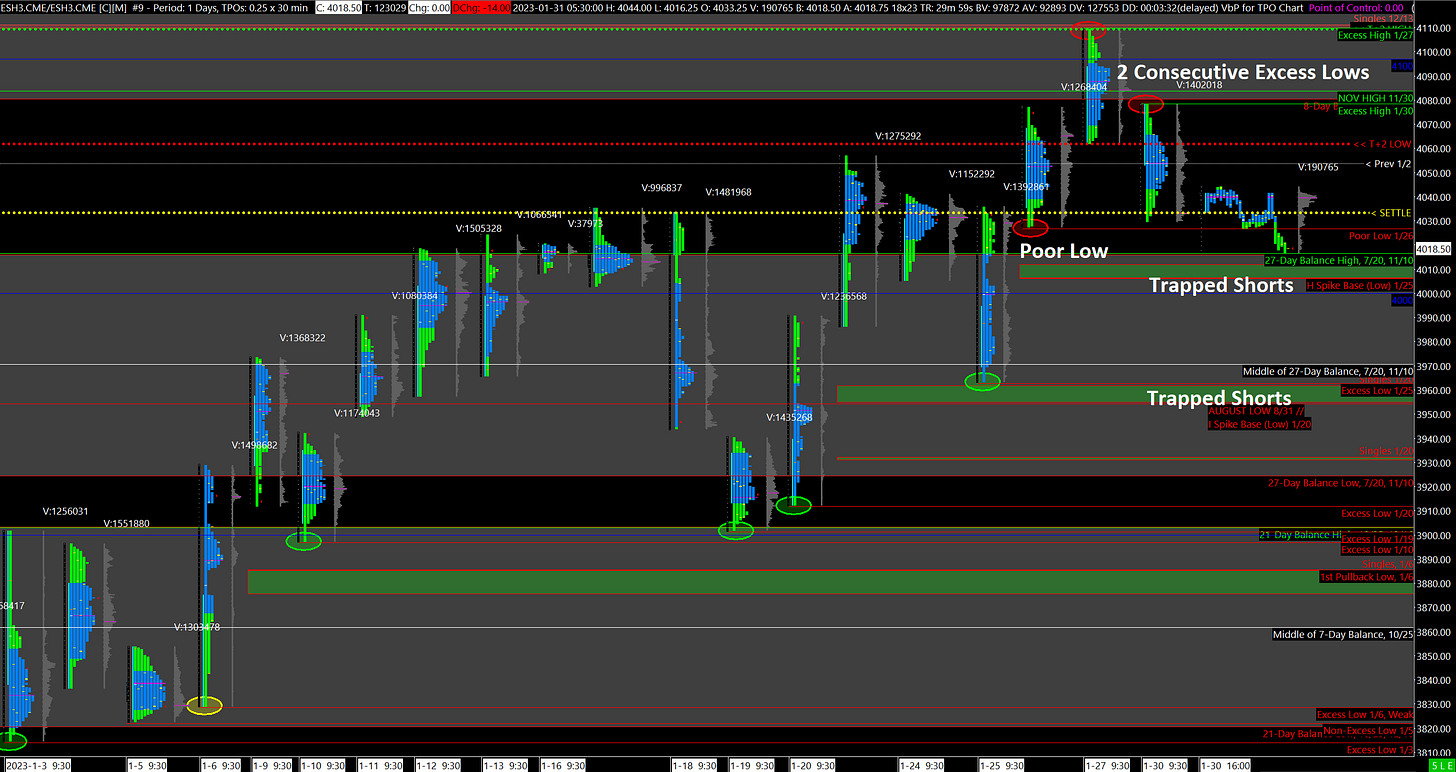
Task: Select the 'Chg: 0.00' header field
Action: 428,7
